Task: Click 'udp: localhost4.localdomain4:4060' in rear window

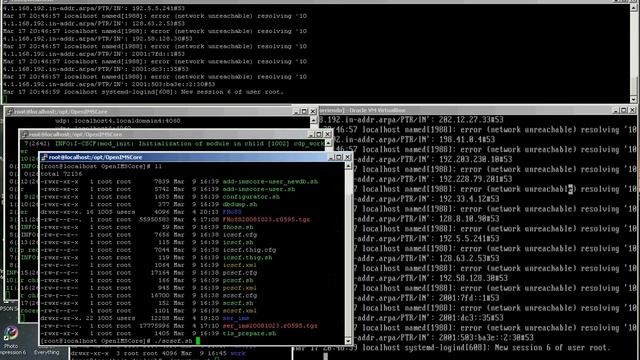Action: pyautogui.click(x=118, y=121)
